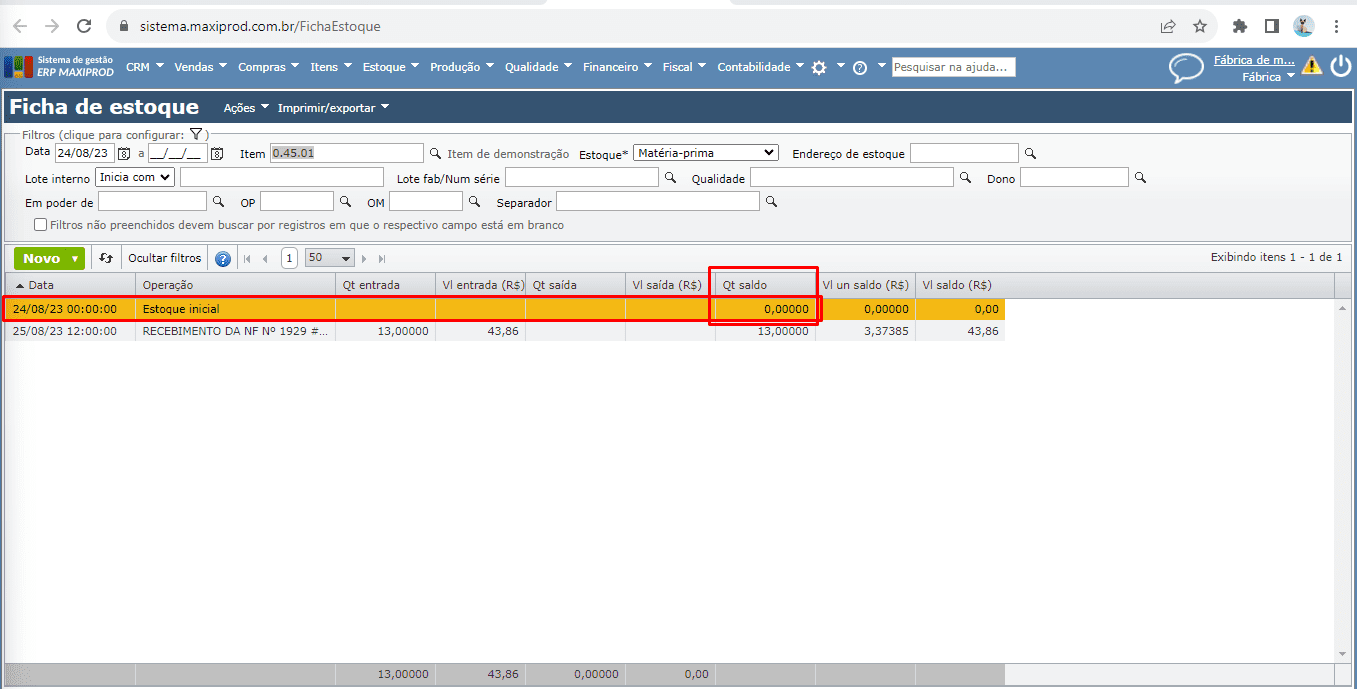The height and width of the screenshot is (689, 1357).
Task: Open the Compras menu
Action: (x=269, y=67)
